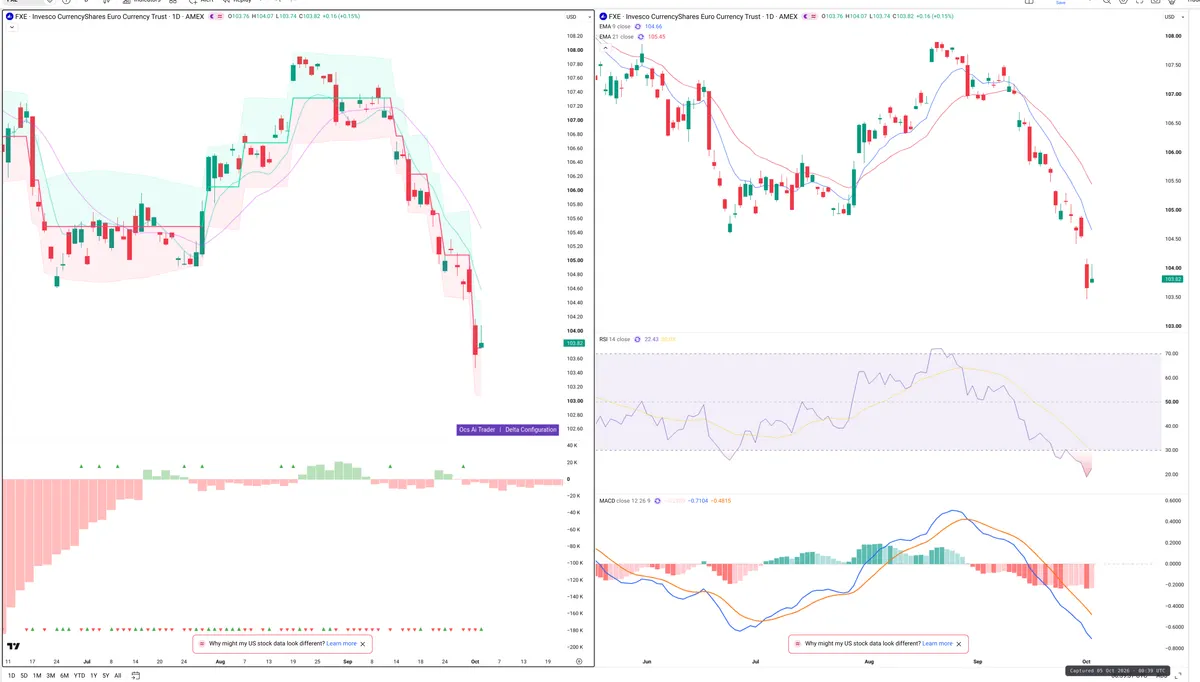Click FXE symbol title on right chart
1200x682 pixels.
coord(702,17)
